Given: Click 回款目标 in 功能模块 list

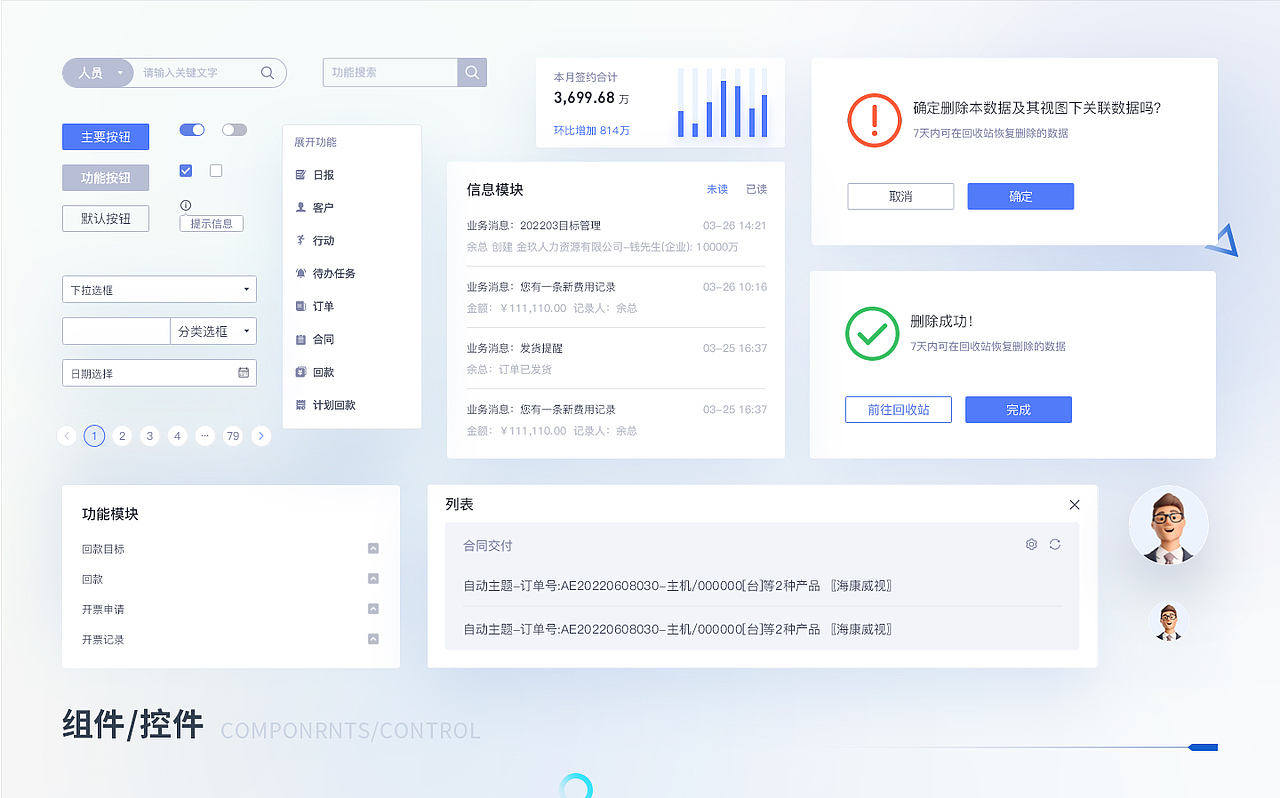Looking at the screenshot, I should coord(103,549).
